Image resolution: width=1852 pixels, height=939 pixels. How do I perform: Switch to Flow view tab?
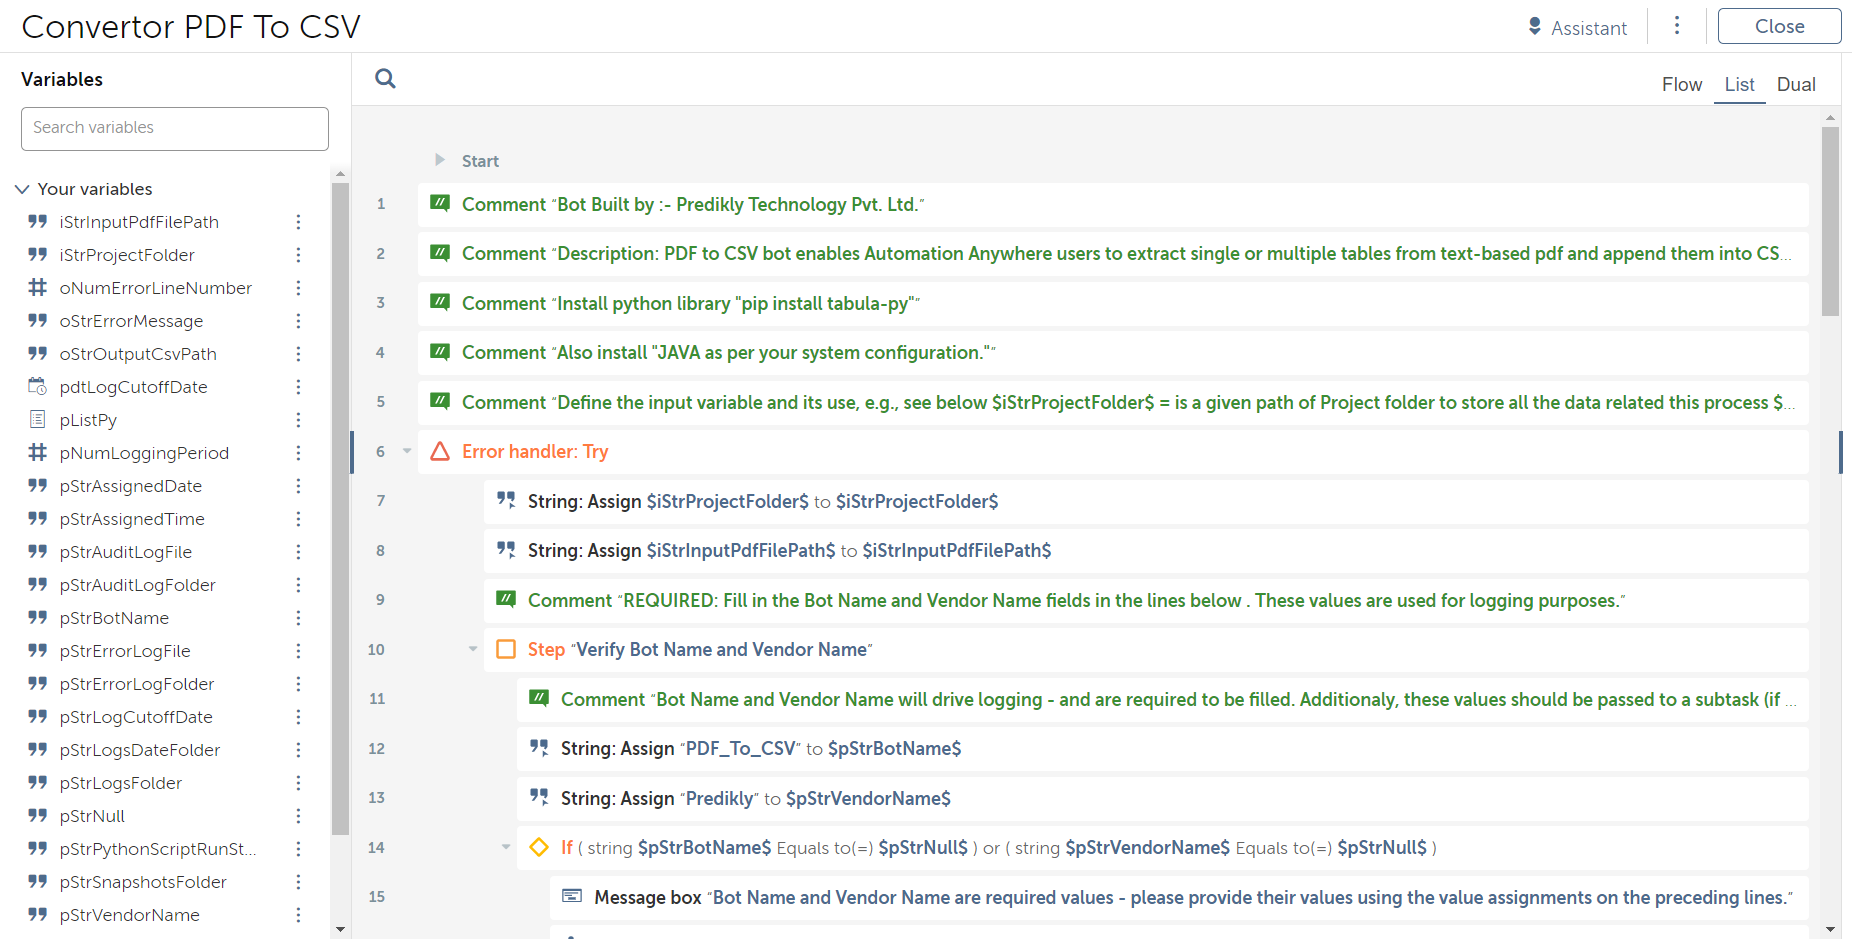pyautogui.click(x=1681, y=85)
